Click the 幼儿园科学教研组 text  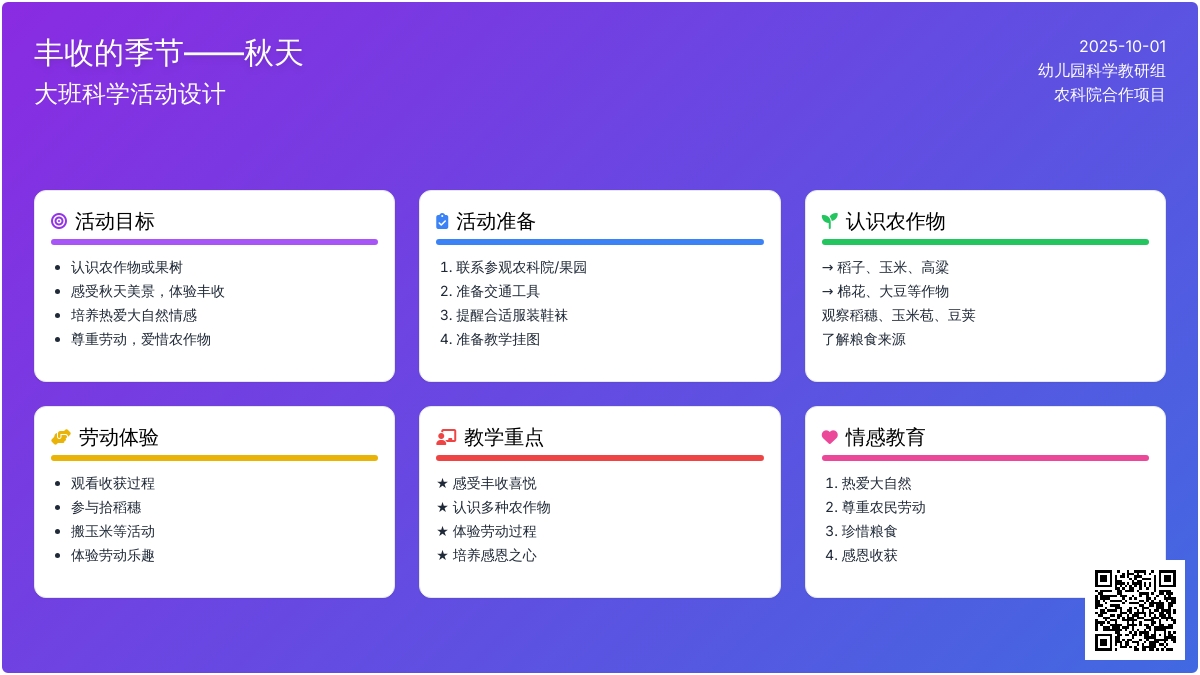point(1101,70)
